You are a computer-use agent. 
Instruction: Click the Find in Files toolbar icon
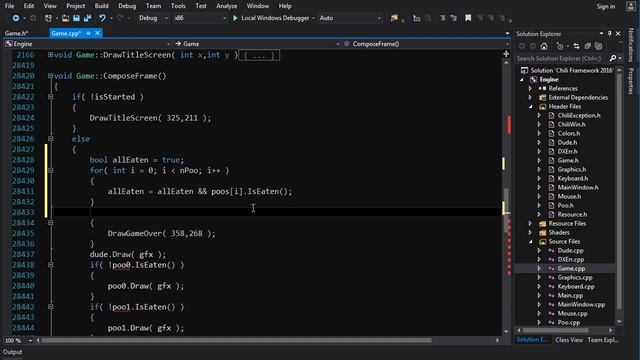(x=394, y=18)
